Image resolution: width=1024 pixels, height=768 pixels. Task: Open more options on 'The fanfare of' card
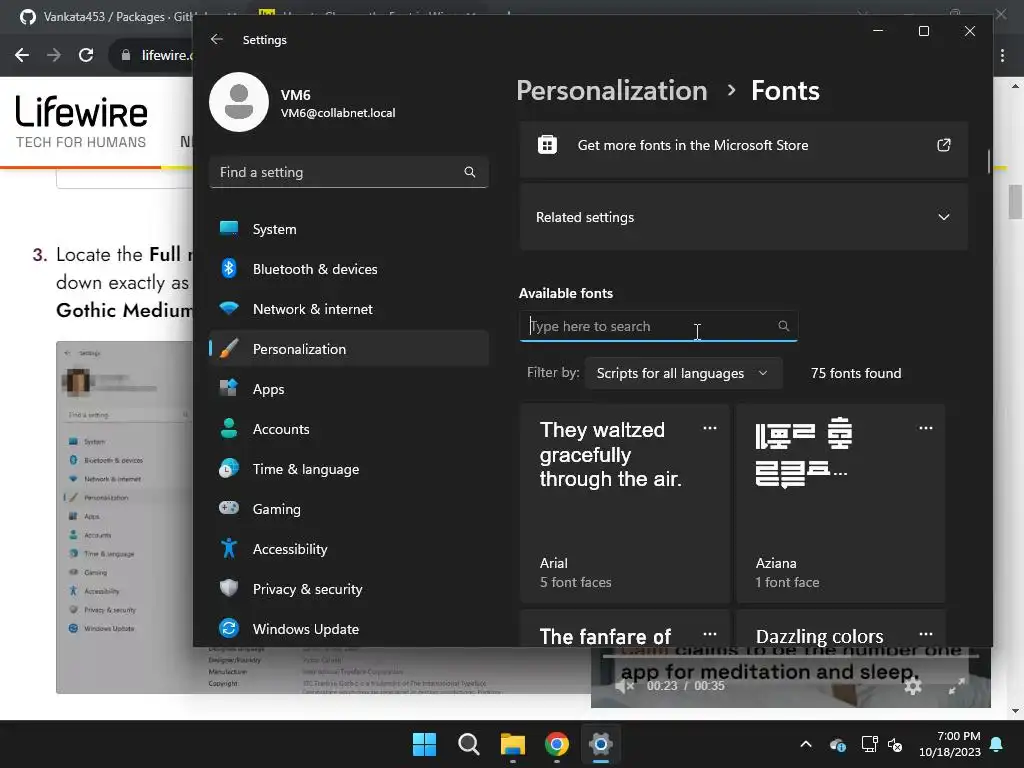tap(710, 634)
